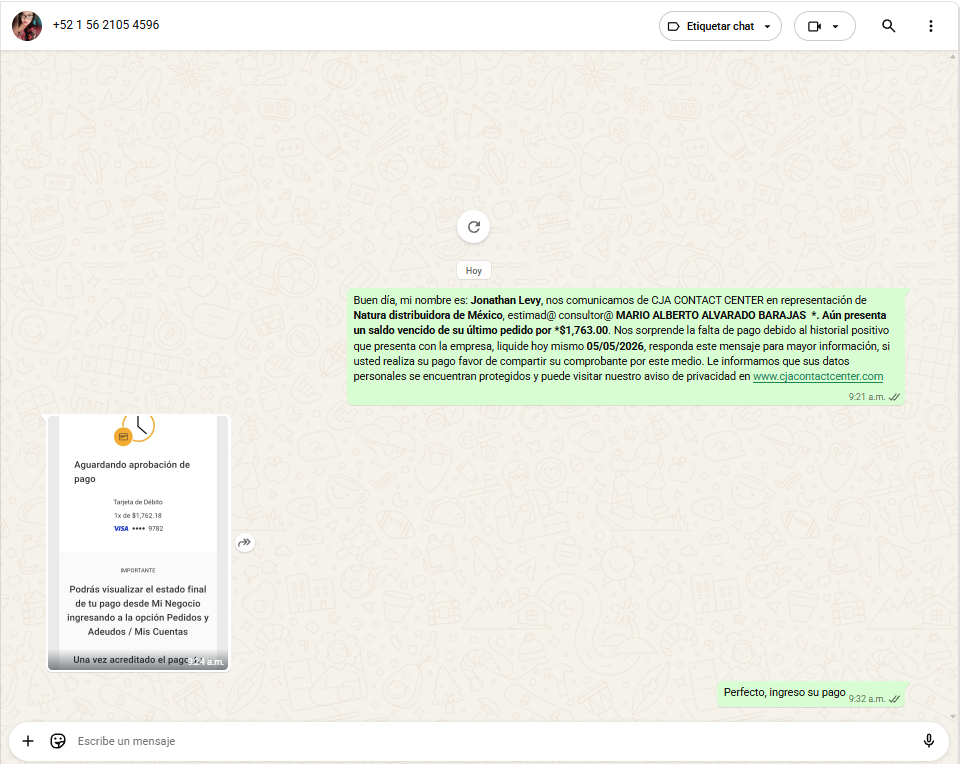The height and width of the screenshot is (764, 962).
Task: Open the www.cjacontactcenter.com link
Action: [x=818, y=376]
